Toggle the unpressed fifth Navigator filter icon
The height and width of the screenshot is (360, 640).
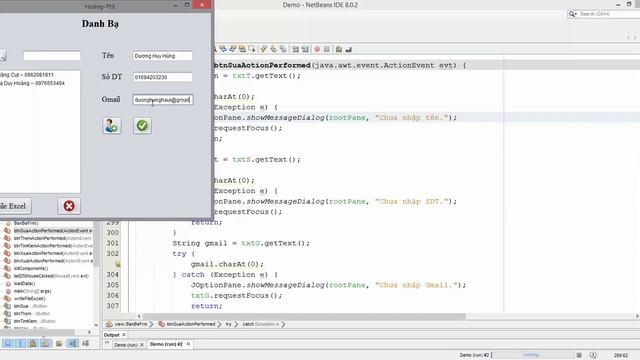point(59,344)
